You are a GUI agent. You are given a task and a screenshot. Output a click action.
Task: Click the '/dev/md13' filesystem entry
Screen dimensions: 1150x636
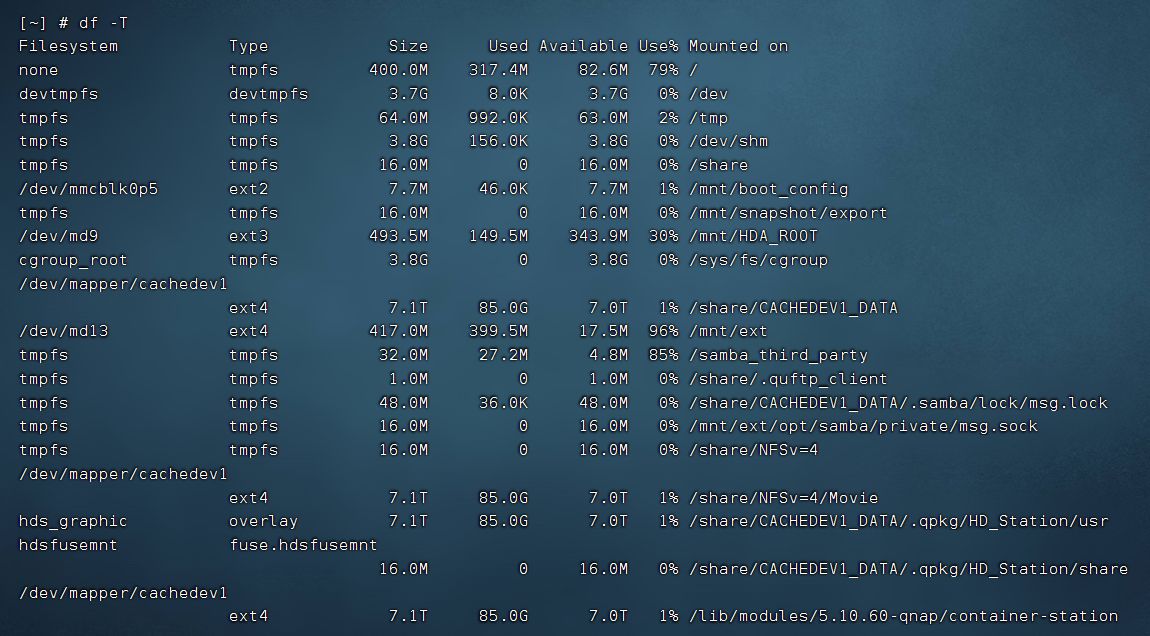coord(63,332)
